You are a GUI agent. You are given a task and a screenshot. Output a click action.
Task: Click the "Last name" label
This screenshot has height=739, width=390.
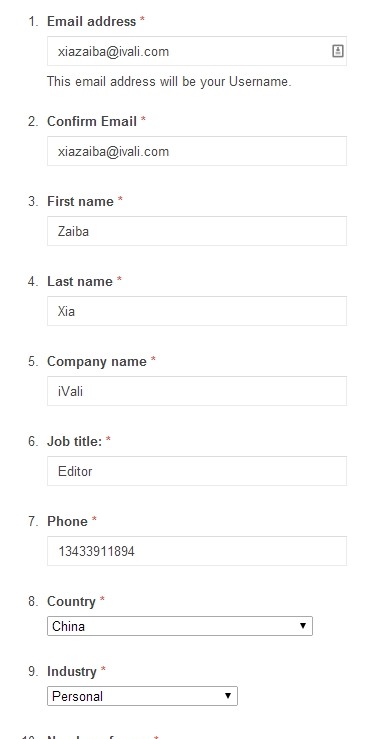(80, 281)
